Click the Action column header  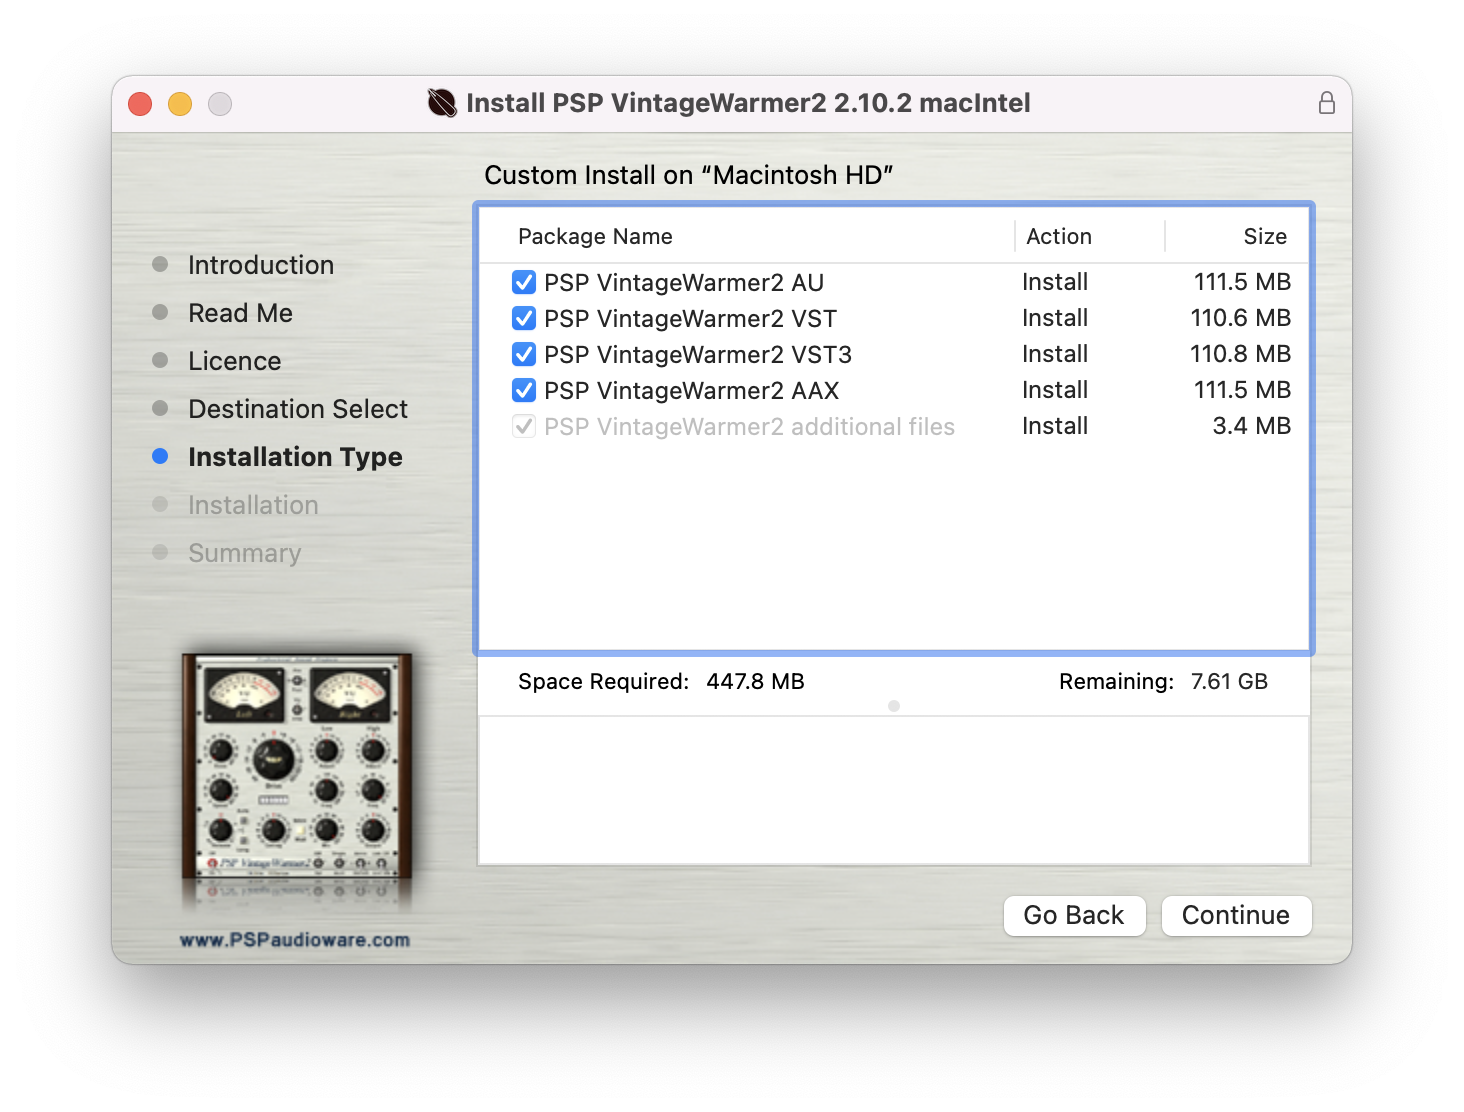tap(1059, 237)
